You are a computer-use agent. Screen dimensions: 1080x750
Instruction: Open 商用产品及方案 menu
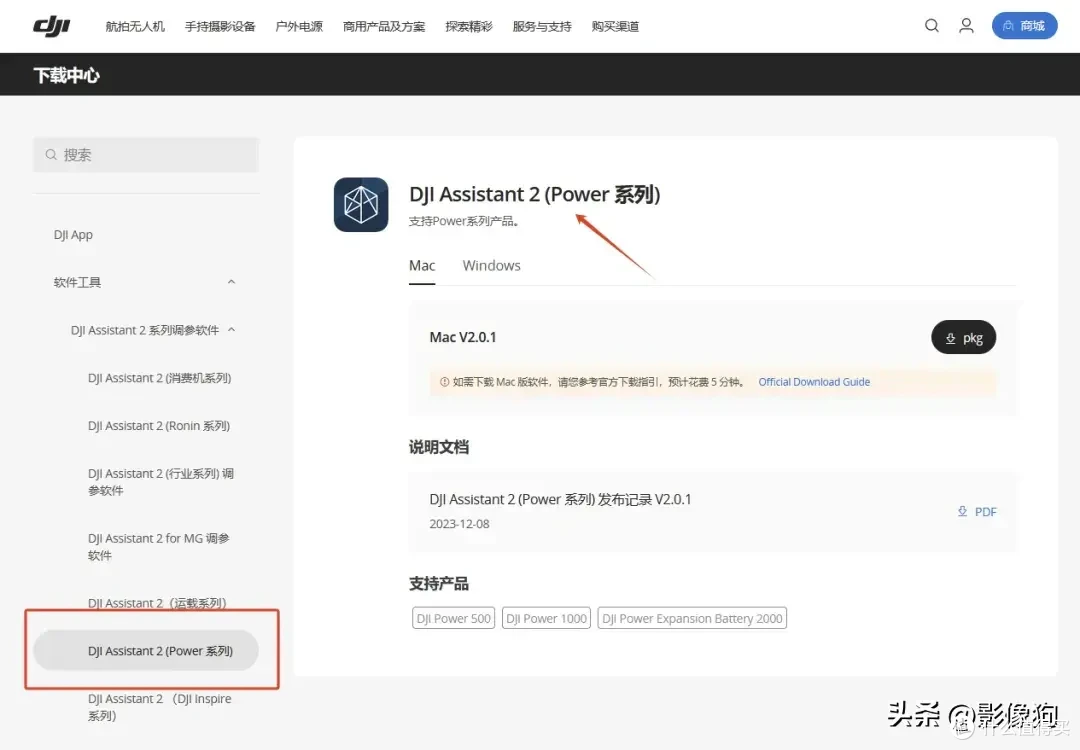pyautogui.click(x=384, y=26)
